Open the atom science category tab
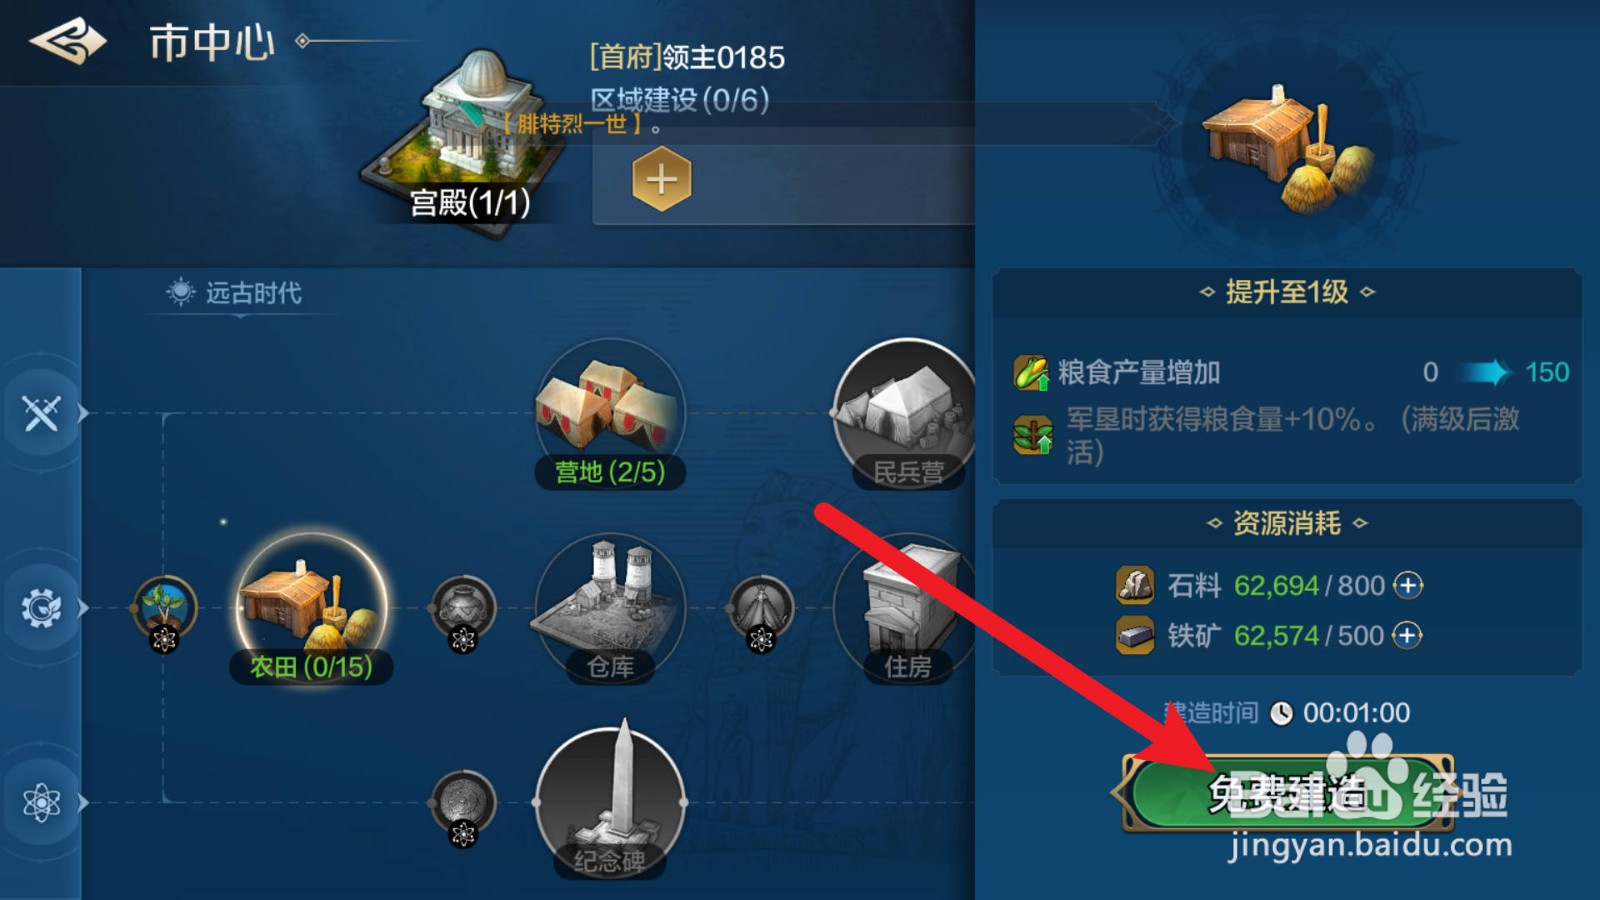 click(x=42, y=802)
